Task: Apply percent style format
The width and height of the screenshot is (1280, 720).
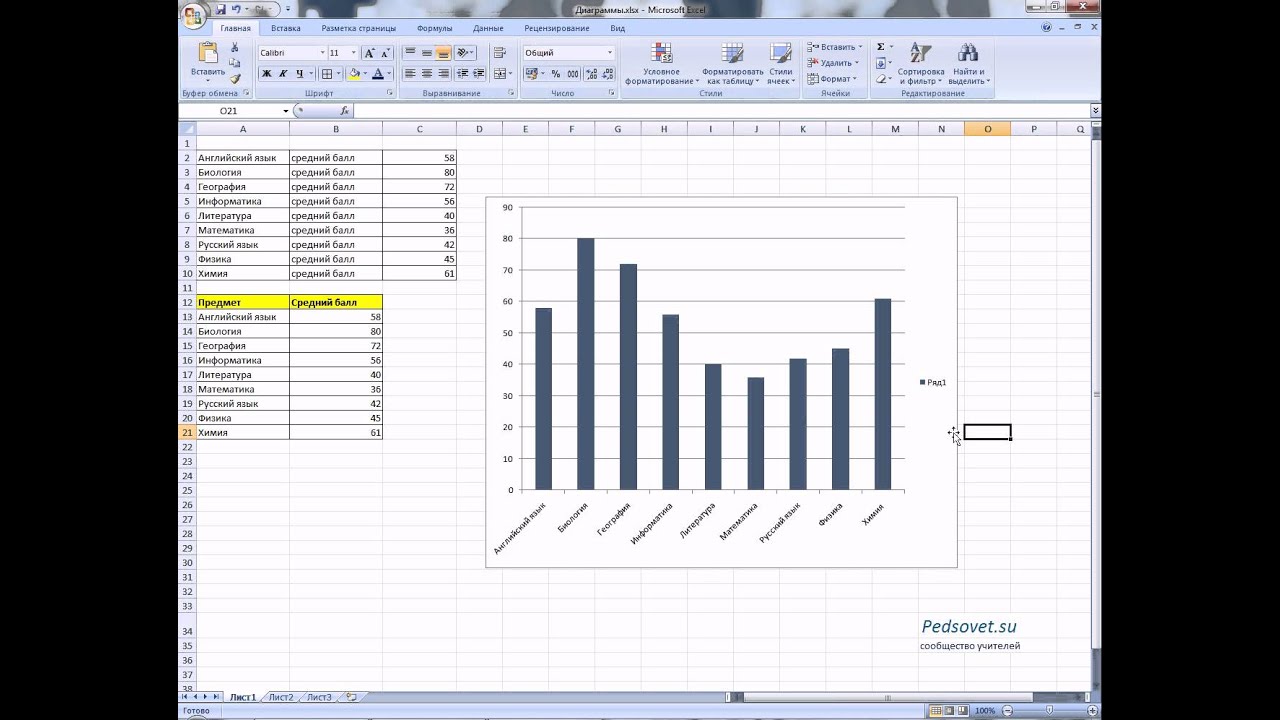Action: pyautogui.click(x=557, y=74)
